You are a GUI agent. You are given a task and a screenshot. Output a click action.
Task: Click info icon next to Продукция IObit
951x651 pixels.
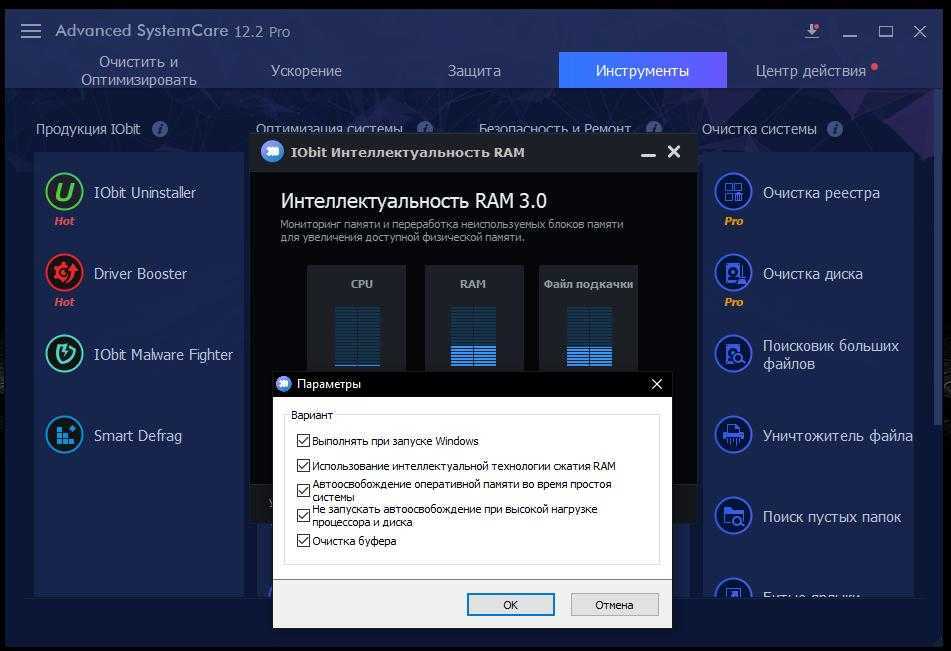tap(160, 129)
